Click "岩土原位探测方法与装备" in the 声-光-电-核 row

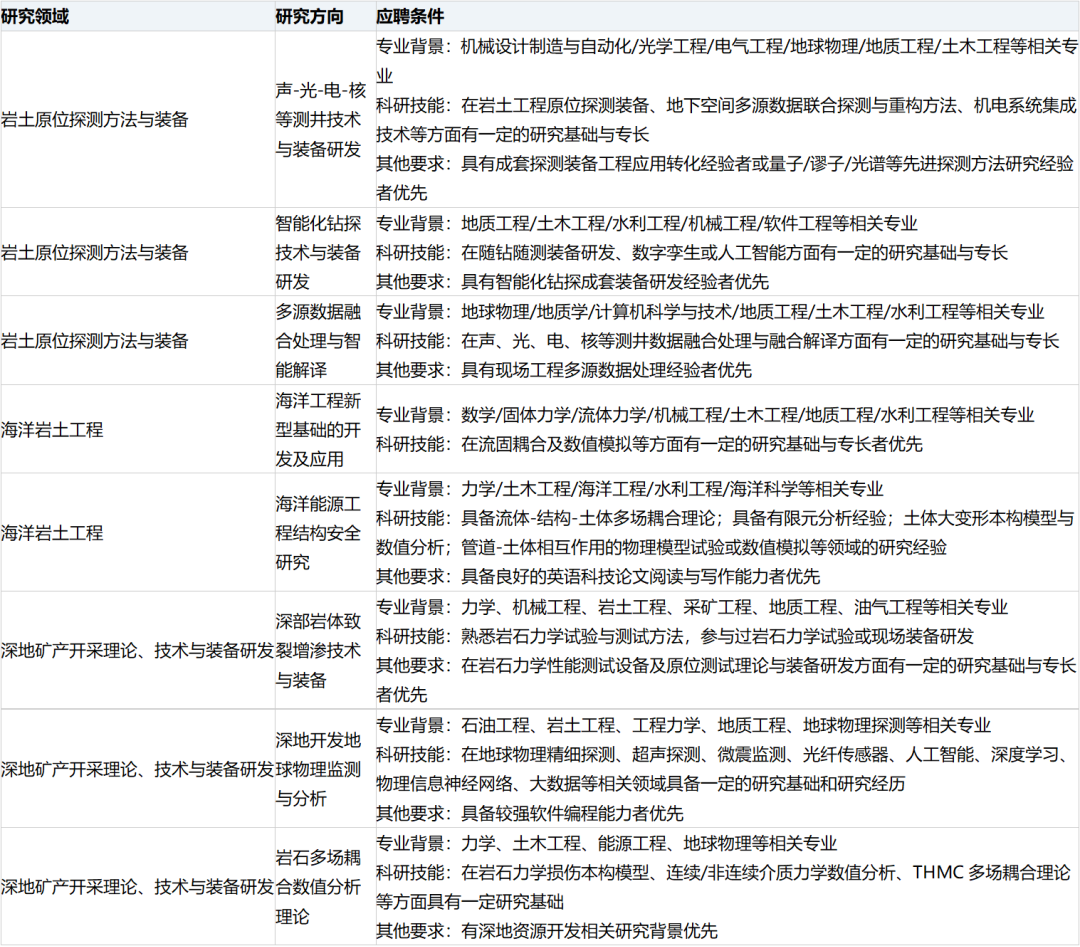pyautogui.click(x=94, y=120)
